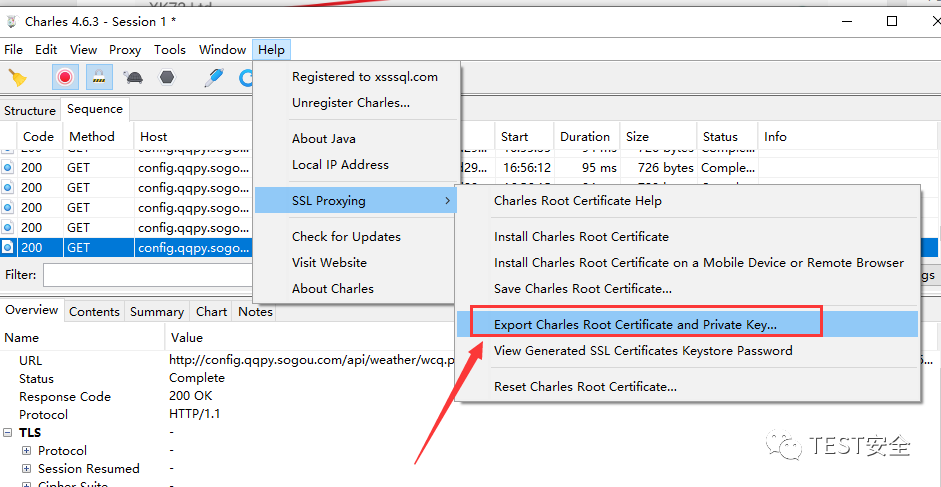
Task: Open the Contents tab
Action: [x=94, y=312]
